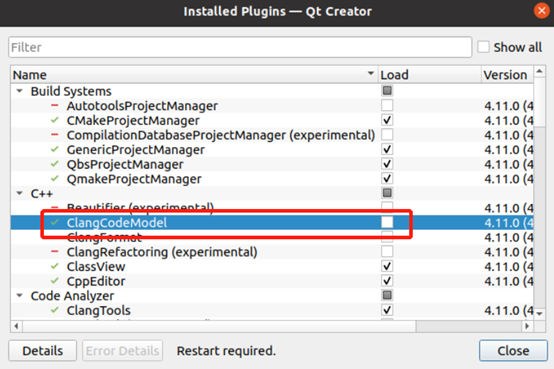
Task: Enable ClangRefactoring load checkbox
Action: (387, 252)
